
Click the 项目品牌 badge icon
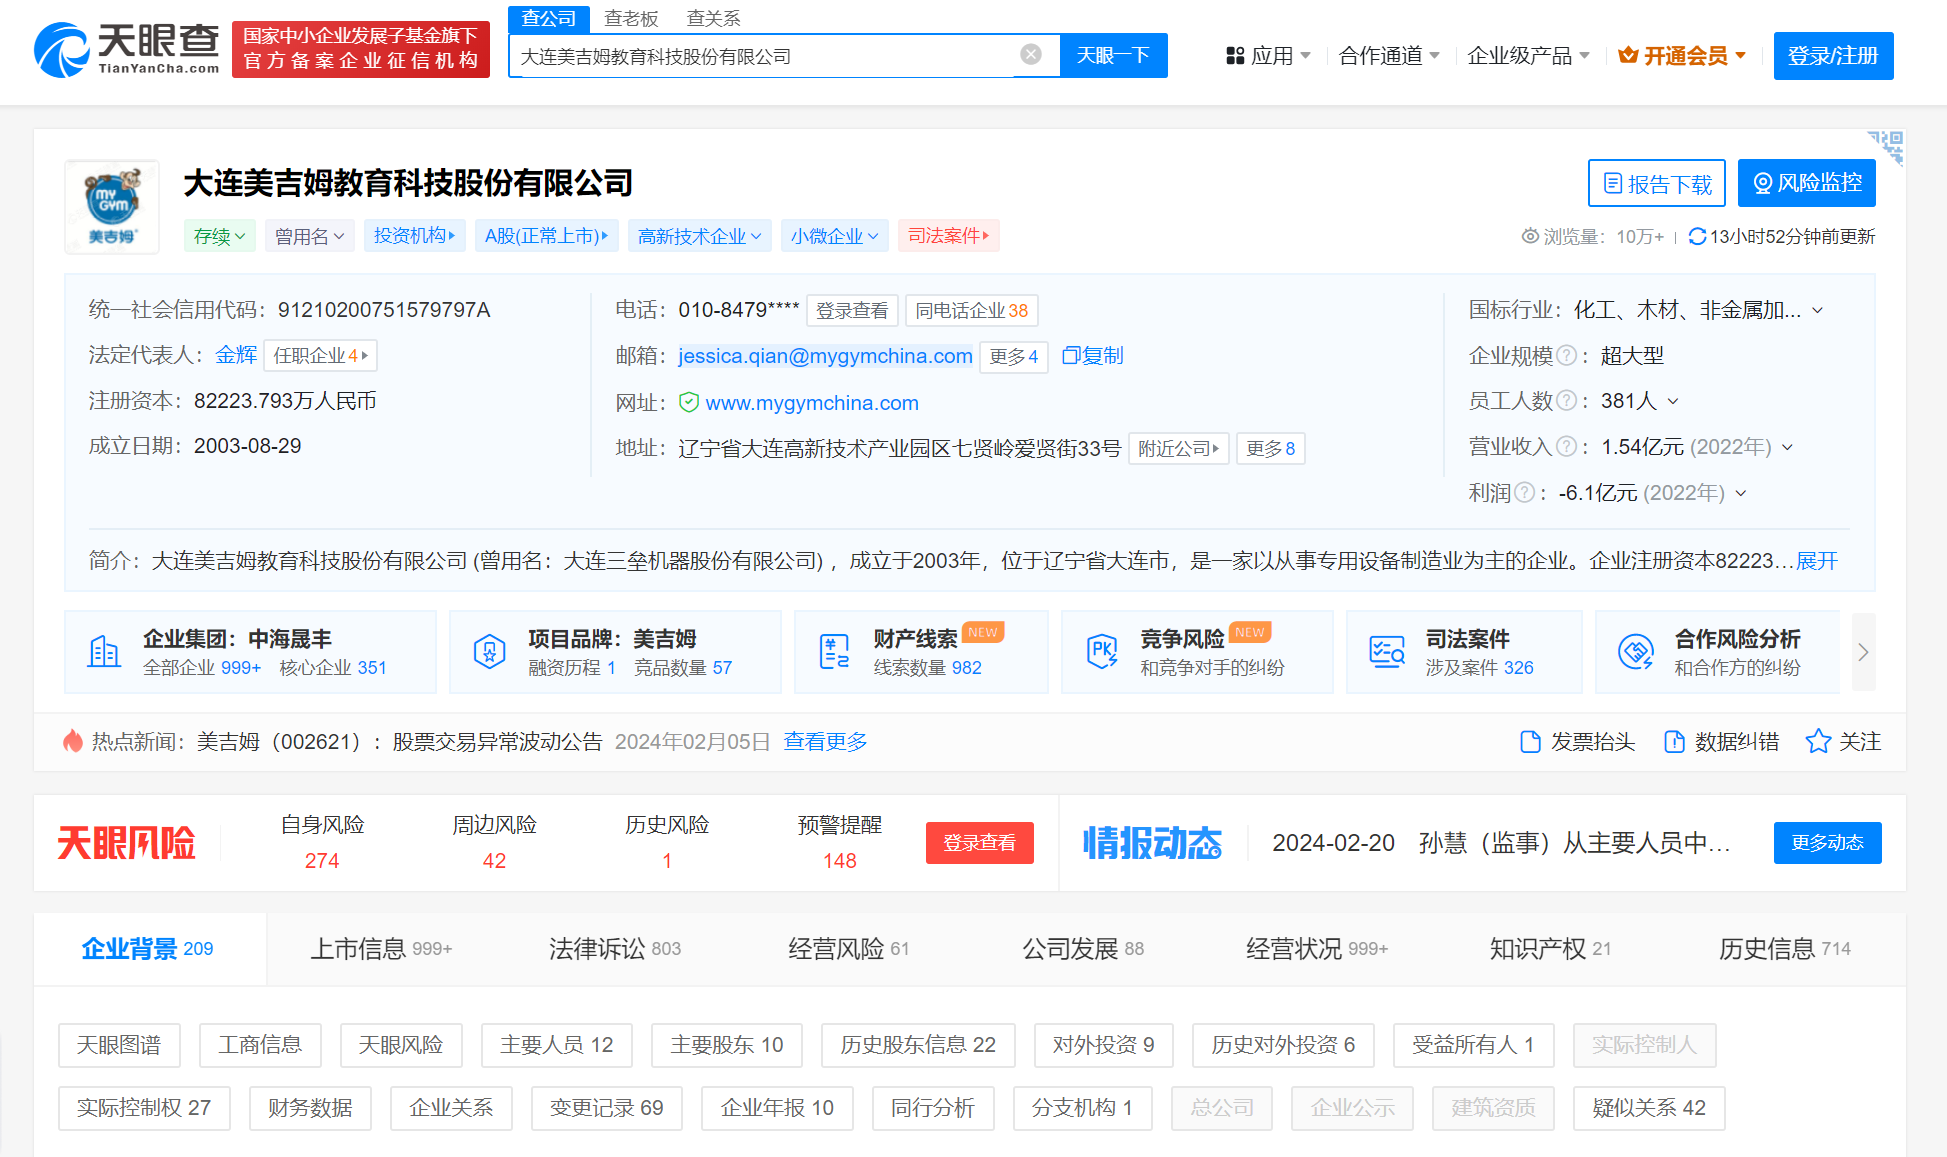(489, 652)
